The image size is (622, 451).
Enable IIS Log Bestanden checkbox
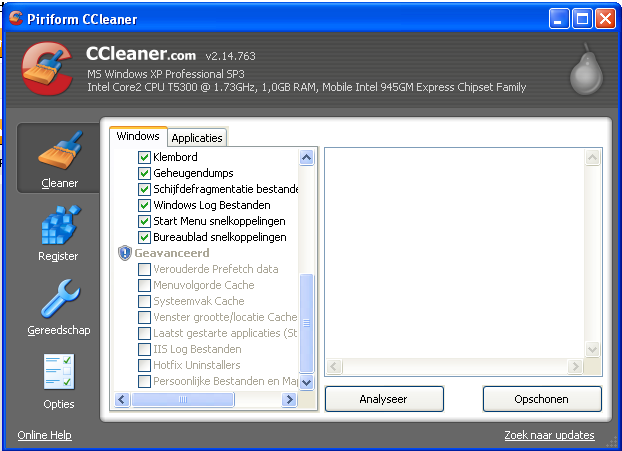144,349
